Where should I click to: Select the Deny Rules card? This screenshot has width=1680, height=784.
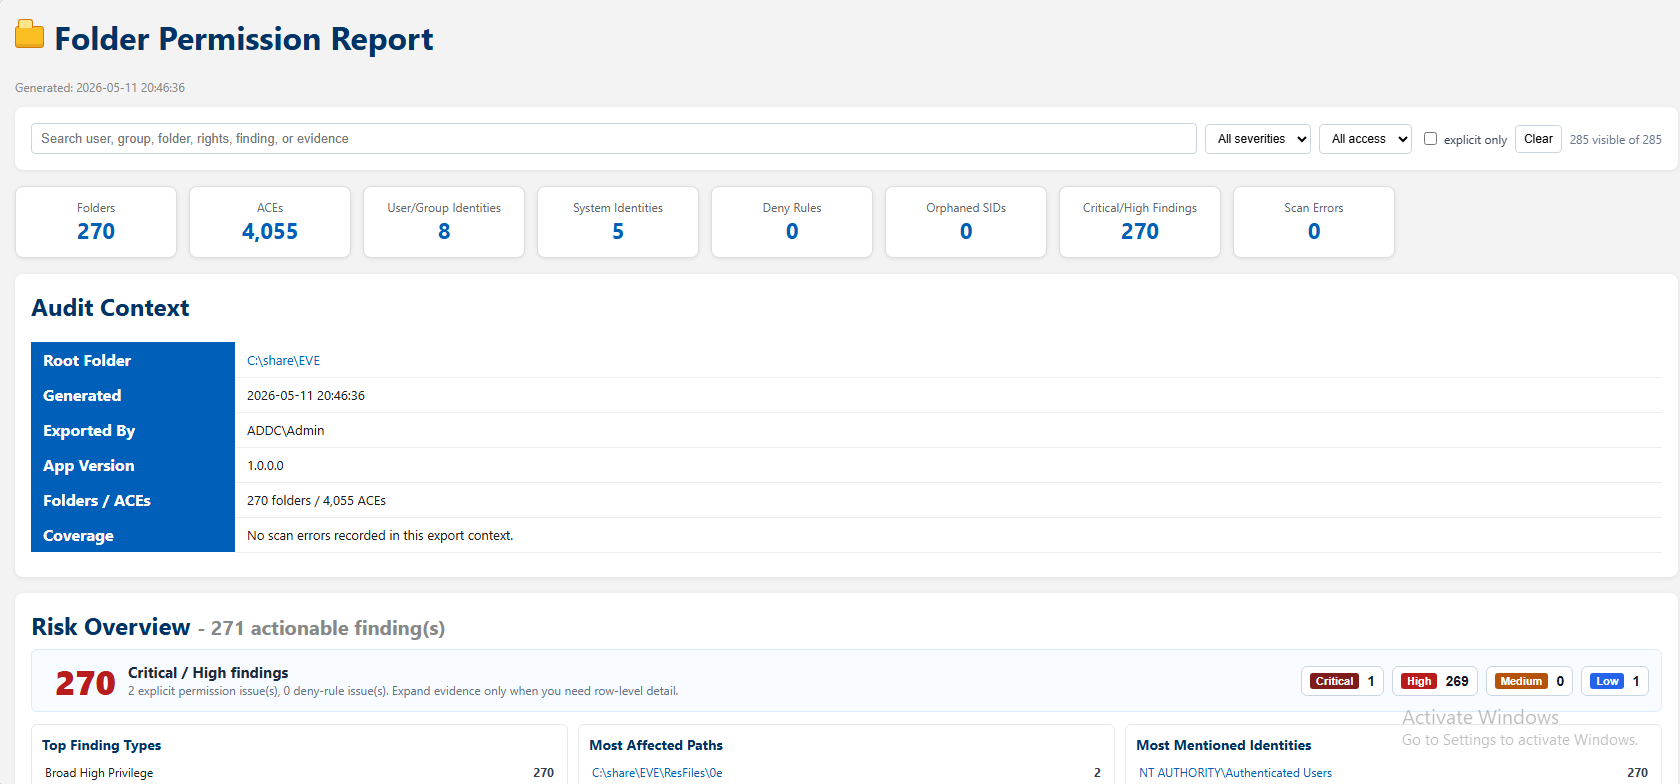pyautogui.click(x=792, y=222)
